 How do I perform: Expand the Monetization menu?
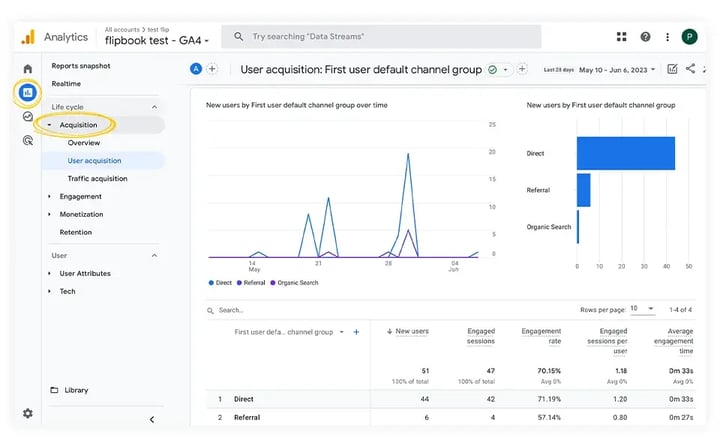pos(50,215)
